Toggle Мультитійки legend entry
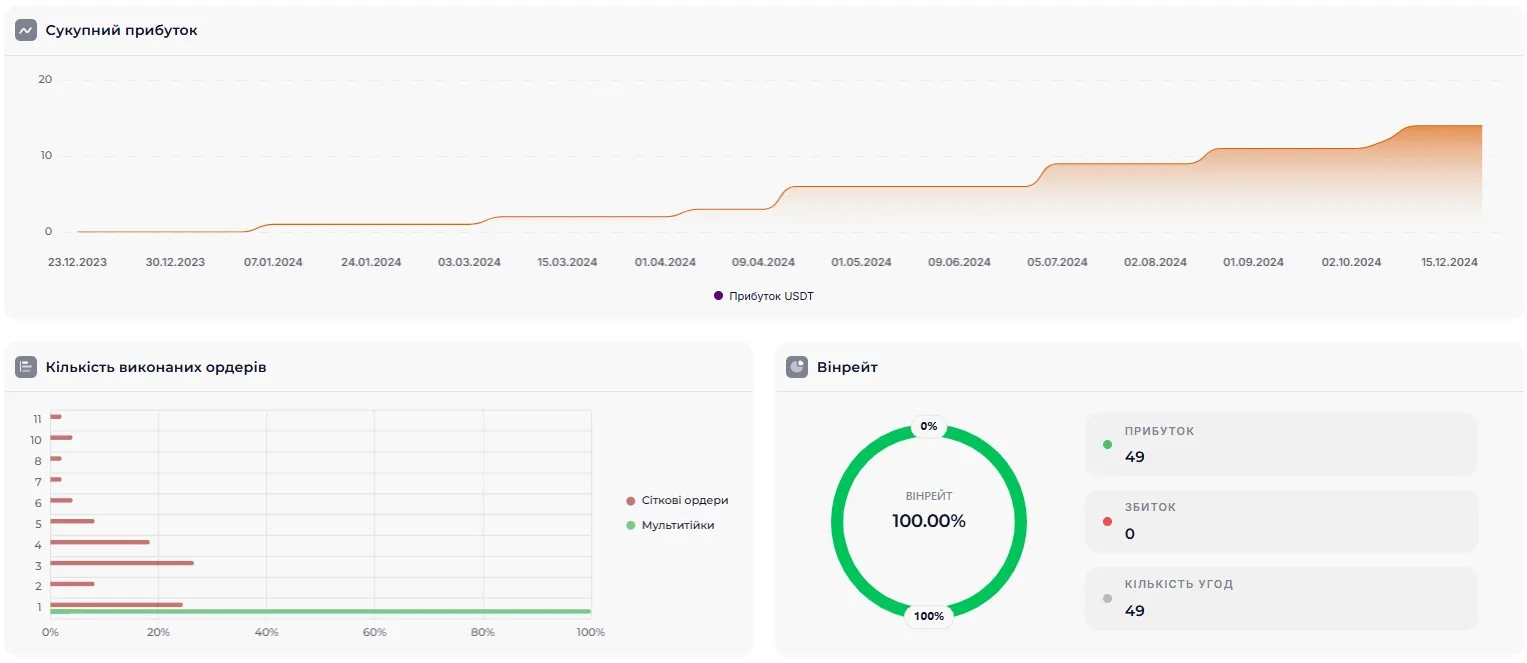The height and width of the screenshot is (663, 1527). click(677, 525)
